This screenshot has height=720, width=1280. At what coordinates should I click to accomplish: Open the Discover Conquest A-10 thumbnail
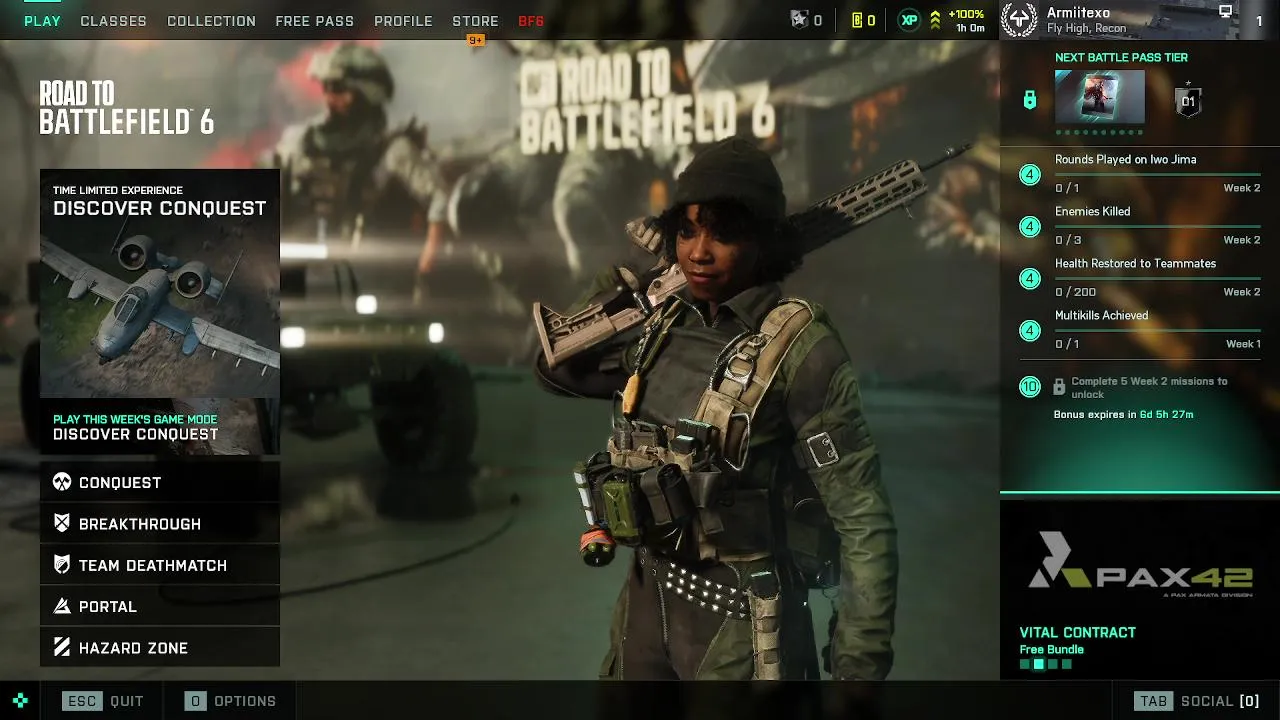point(160,283)
